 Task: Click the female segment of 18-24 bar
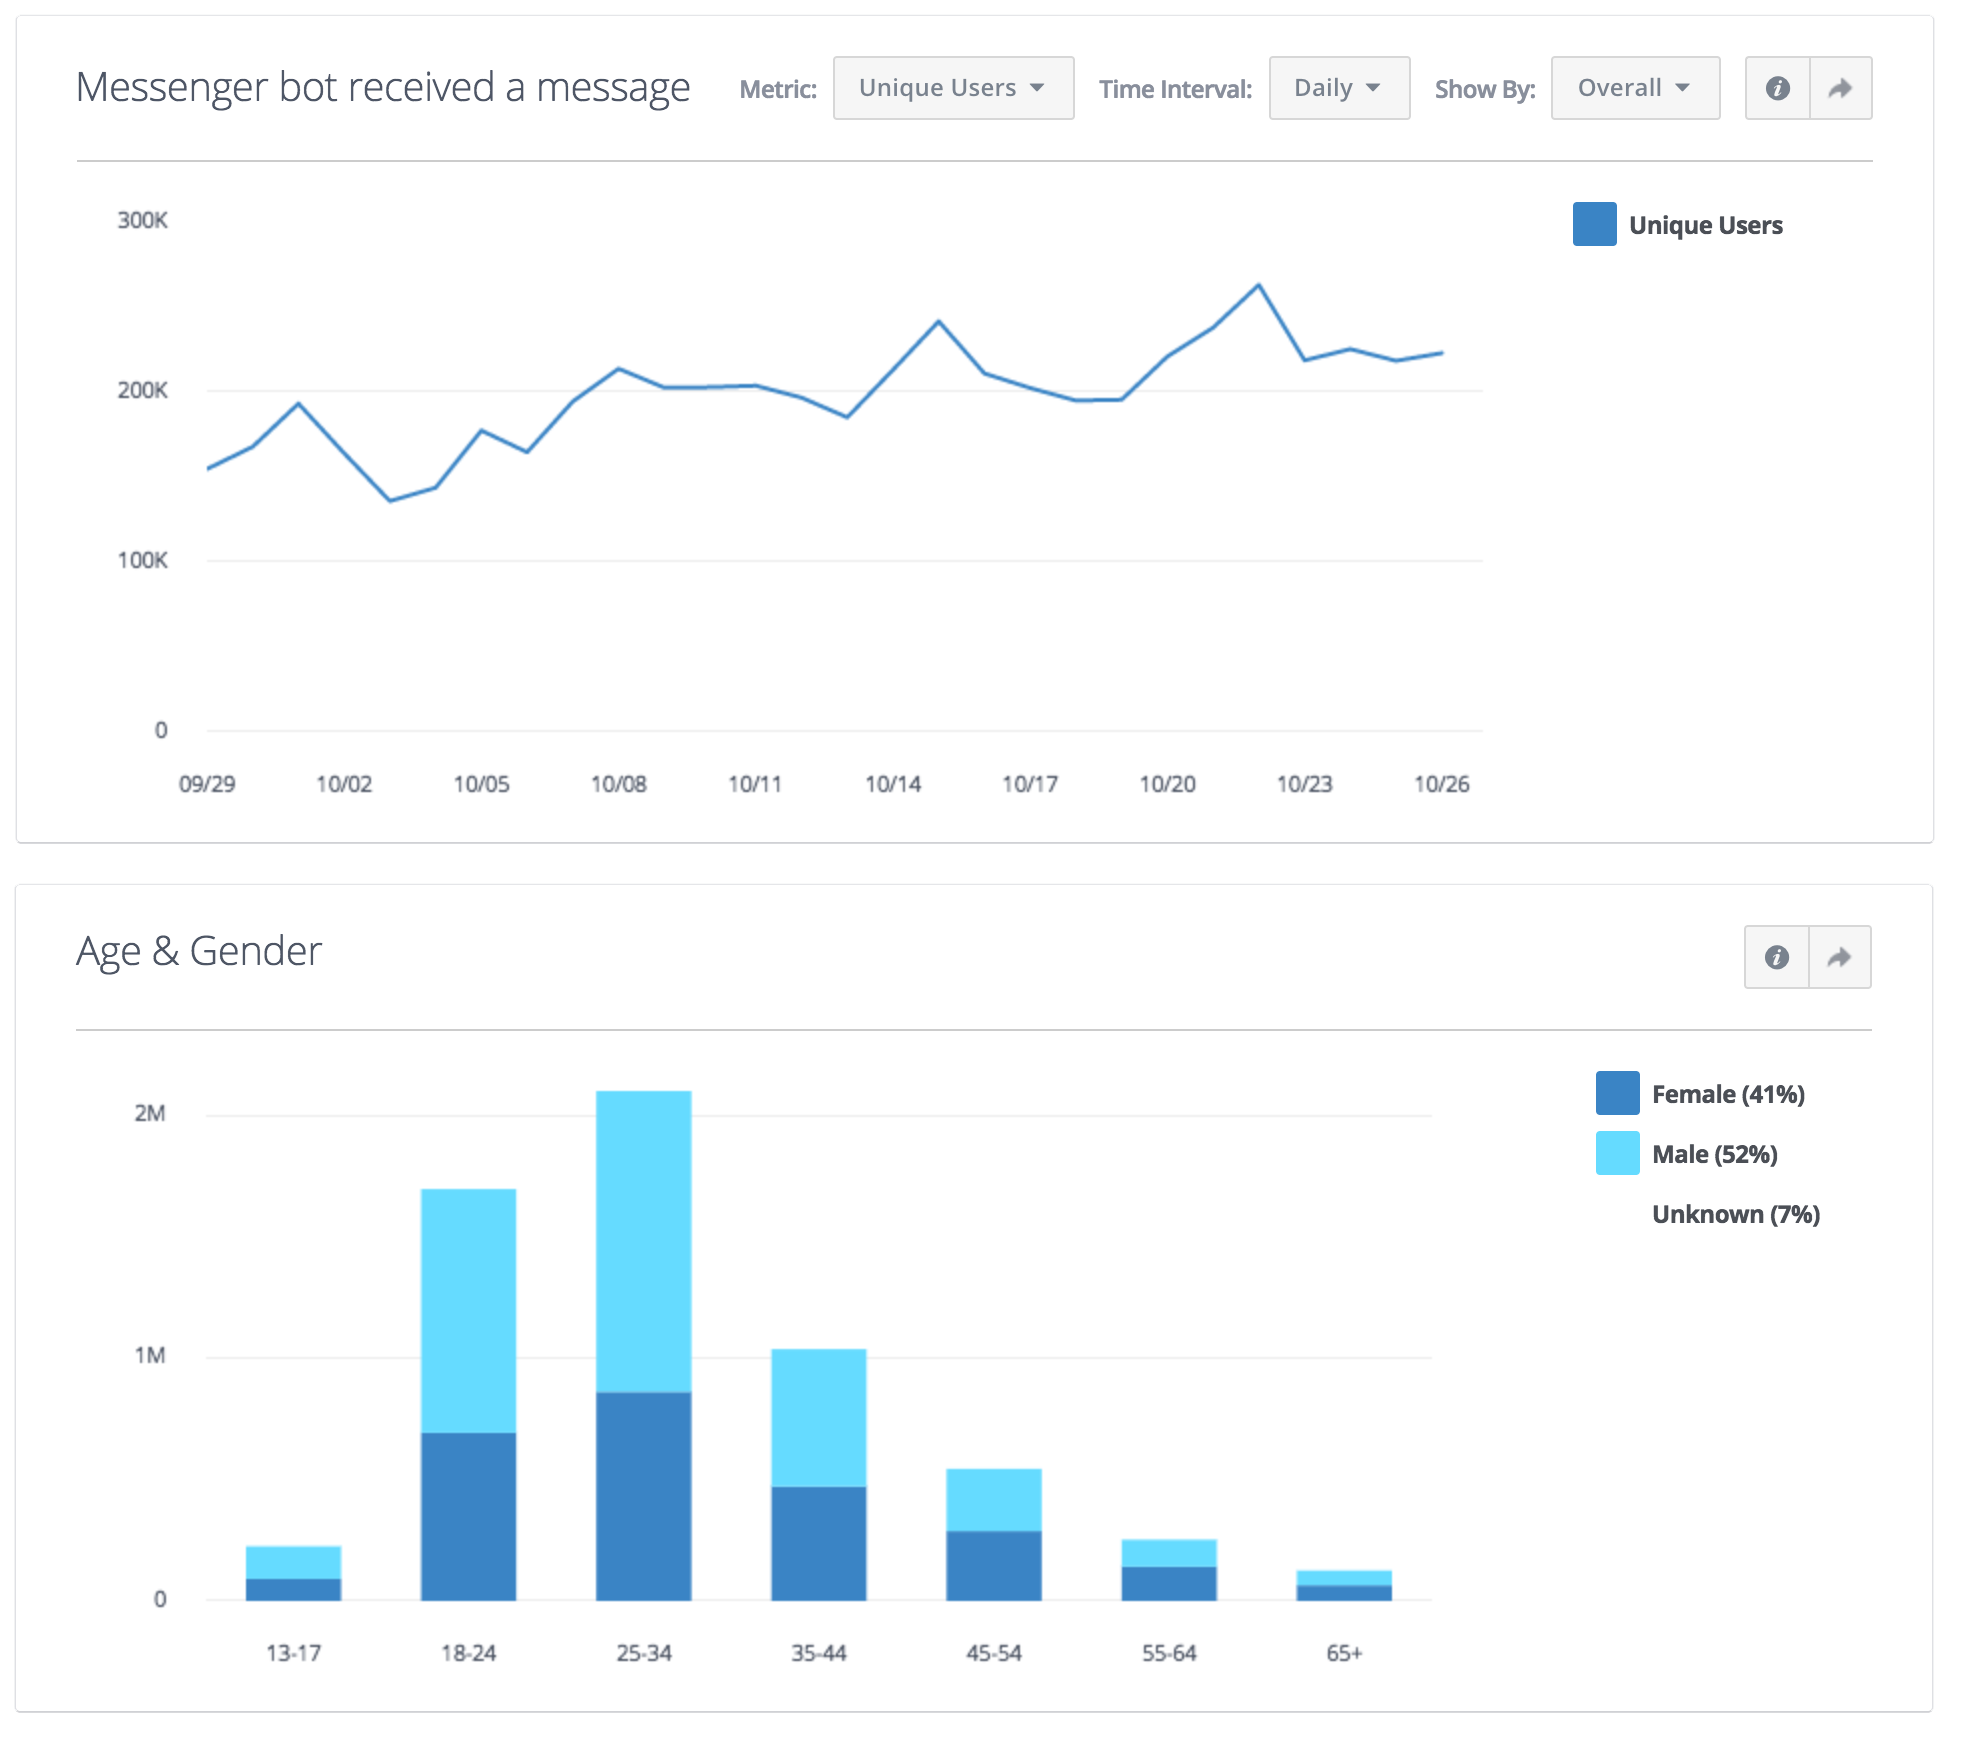(468, 1515)
